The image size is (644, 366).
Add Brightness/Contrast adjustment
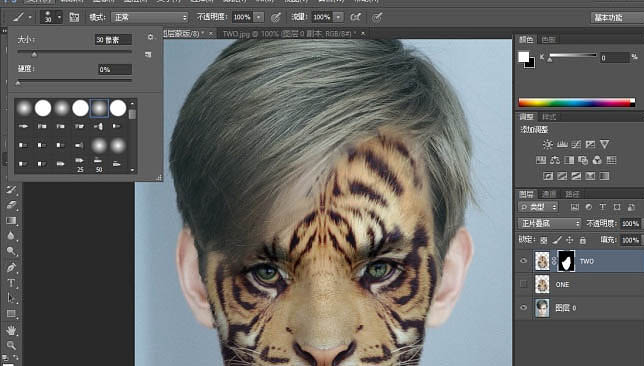(x=547, y=144)
